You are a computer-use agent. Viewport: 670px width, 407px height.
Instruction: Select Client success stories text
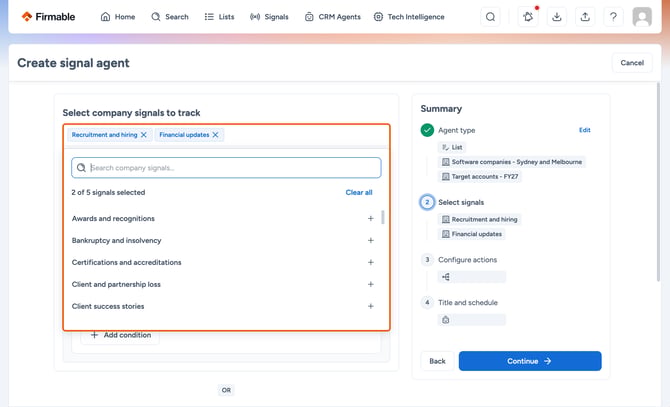108,306
